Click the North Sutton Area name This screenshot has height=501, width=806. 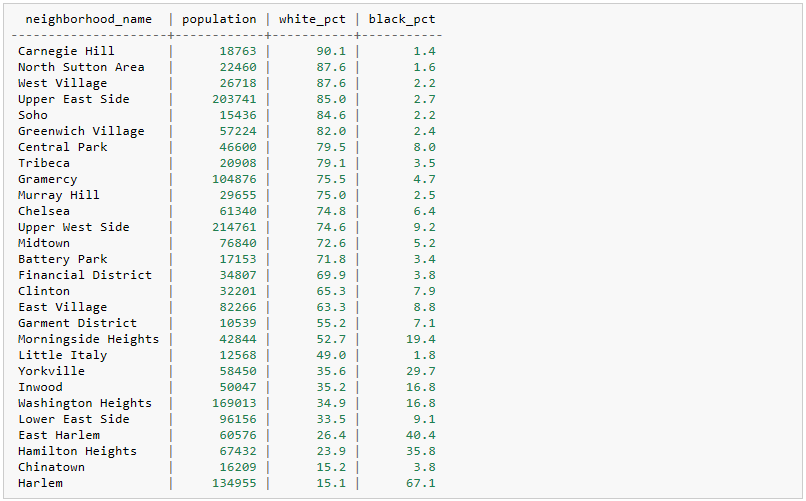81,67
